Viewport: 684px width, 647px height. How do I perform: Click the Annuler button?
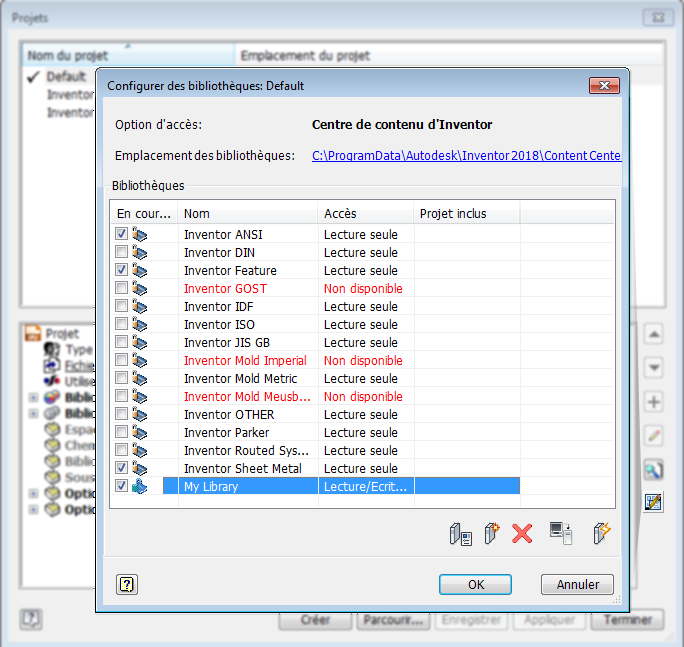(578, 584)
